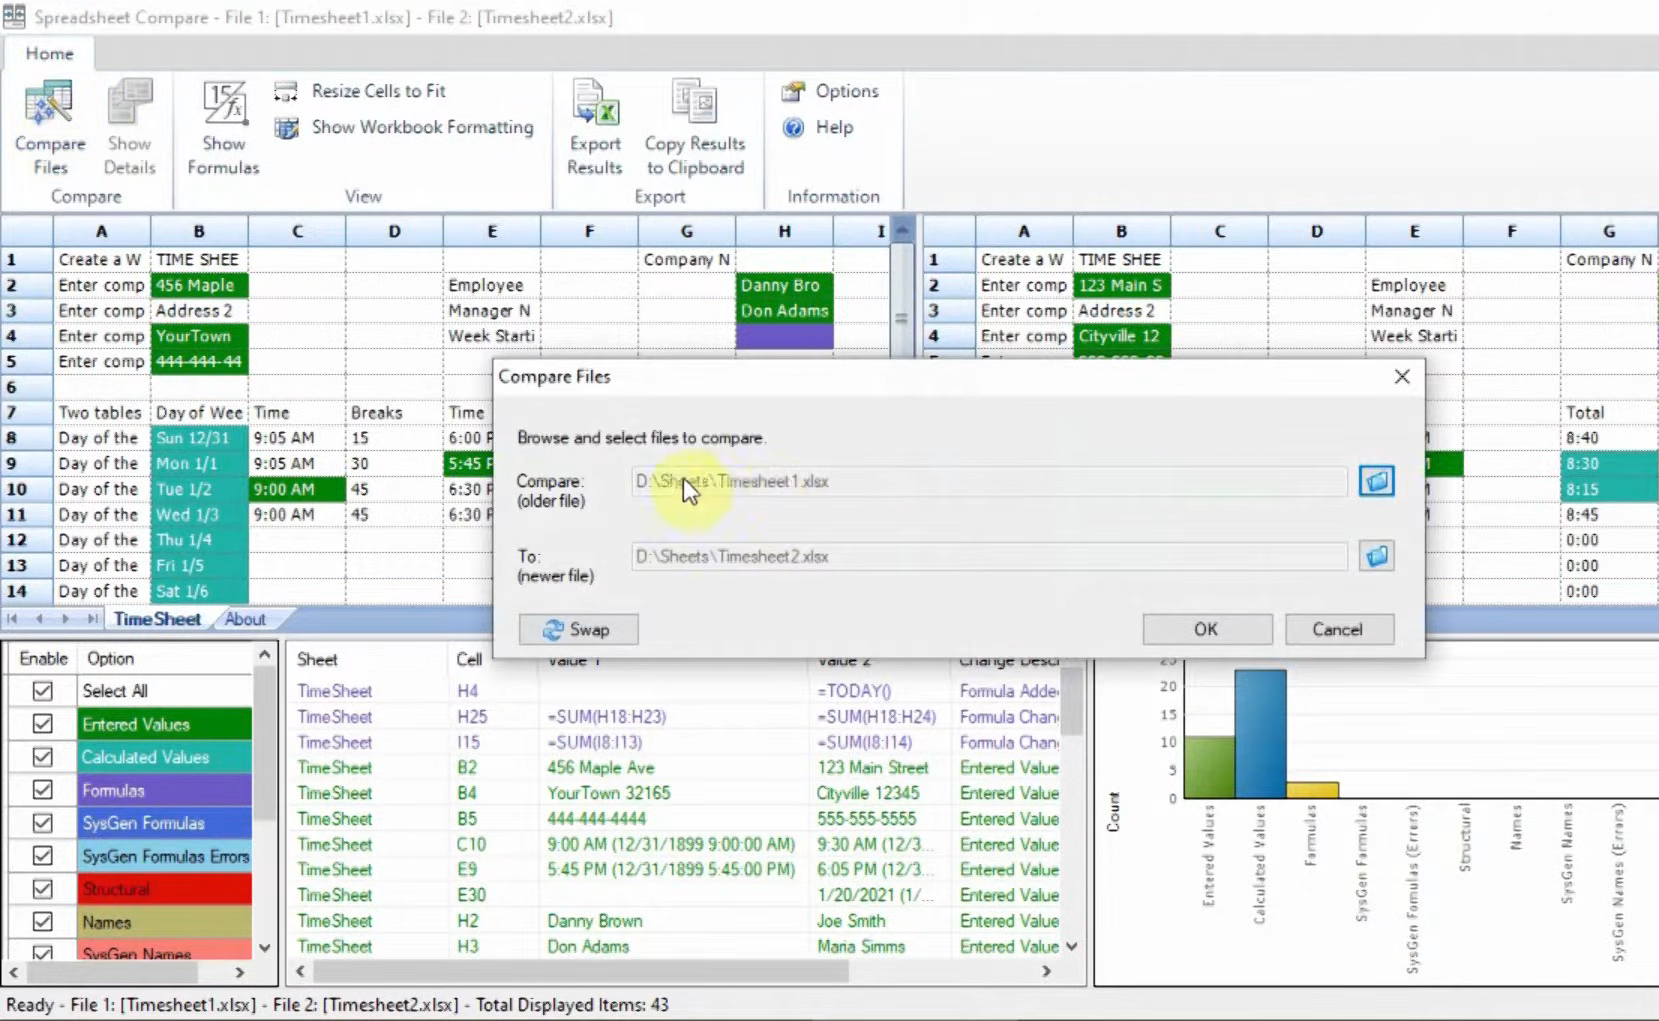The image size is (1659, 1021).
Task: Open the Options icon in Information group
Action: tap(794, 91)
